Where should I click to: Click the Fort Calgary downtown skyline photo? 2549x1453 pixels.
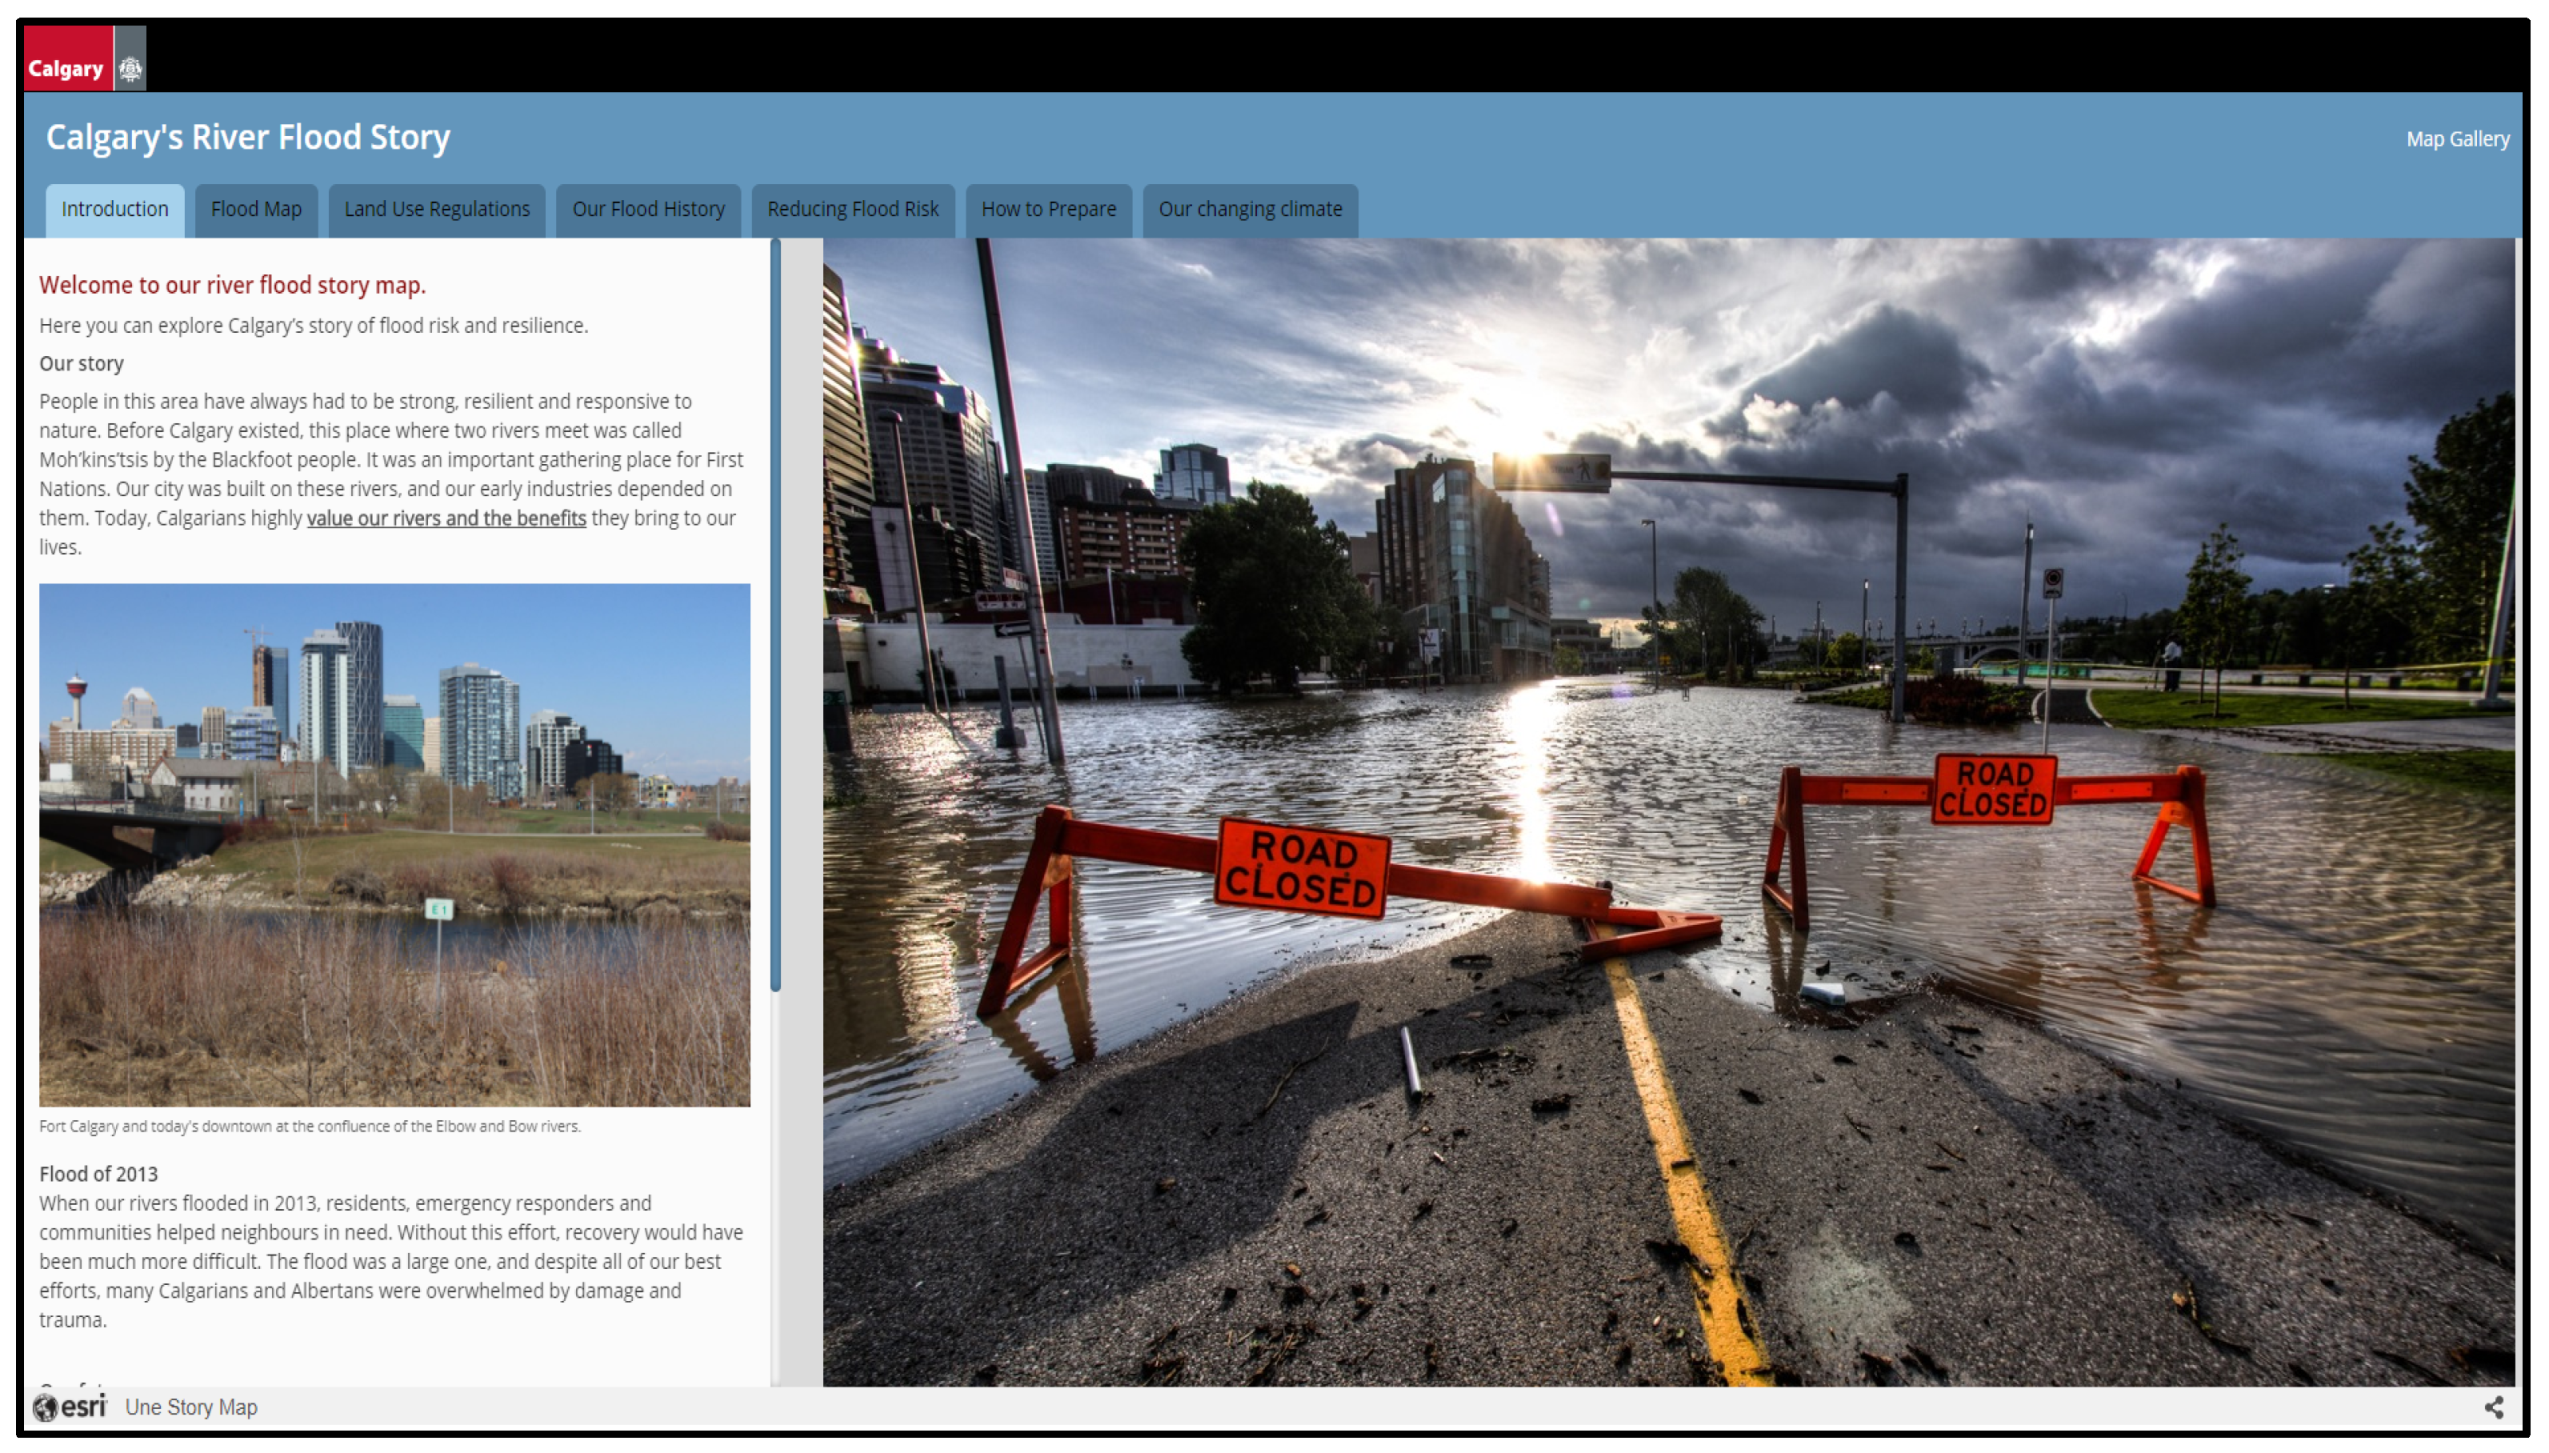point(394,844)
